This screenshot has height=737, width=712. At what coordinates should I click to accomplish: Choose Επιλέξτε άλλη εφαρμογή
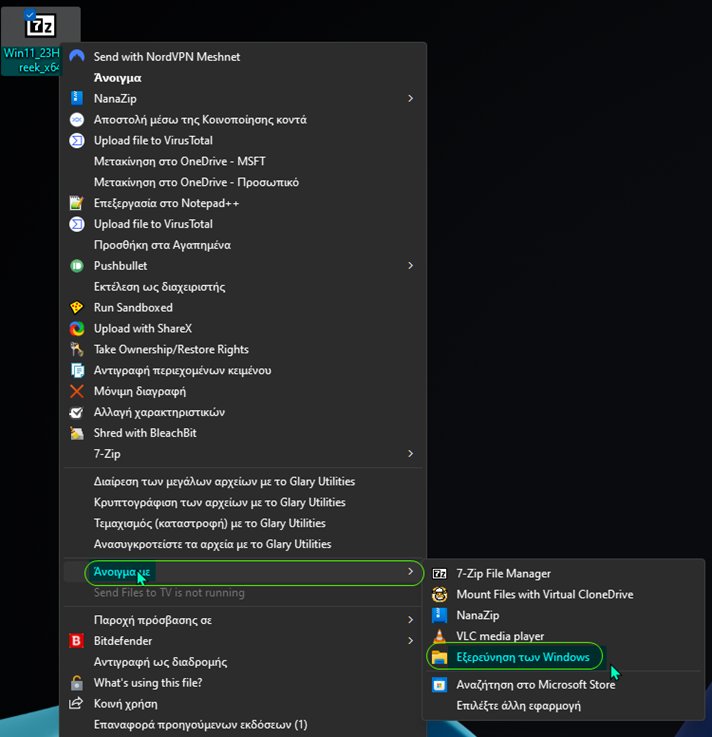pos(518,706)
